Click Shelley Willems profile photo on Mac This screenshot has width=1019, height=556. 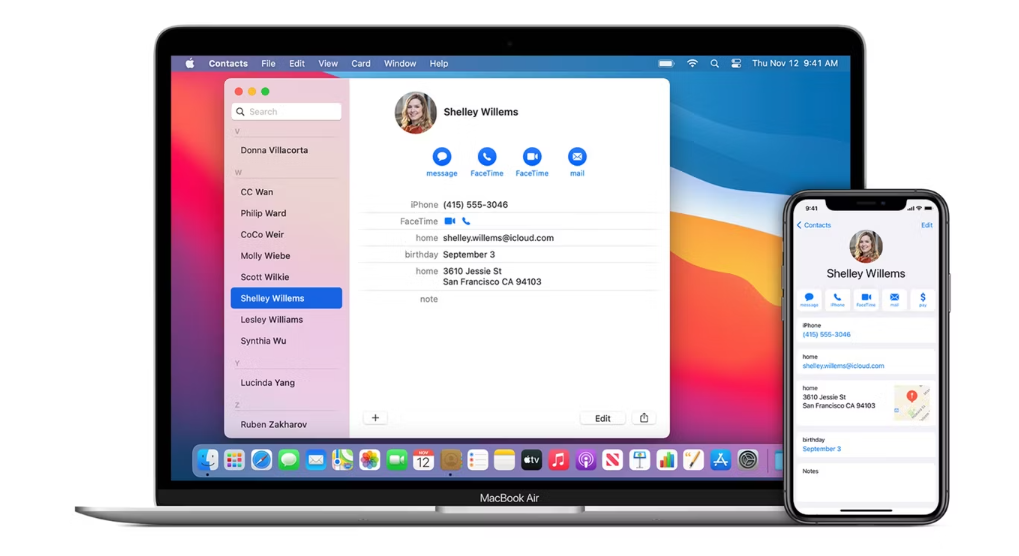pyautogui.click(x=415, y=113)
